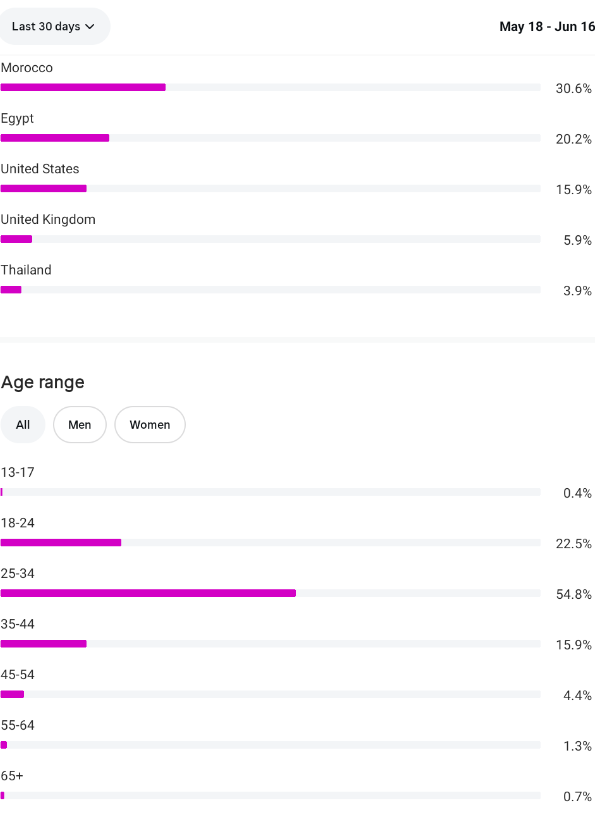Click the Age range heading
This screenshot has width=595, height=814.
[43, 383]
